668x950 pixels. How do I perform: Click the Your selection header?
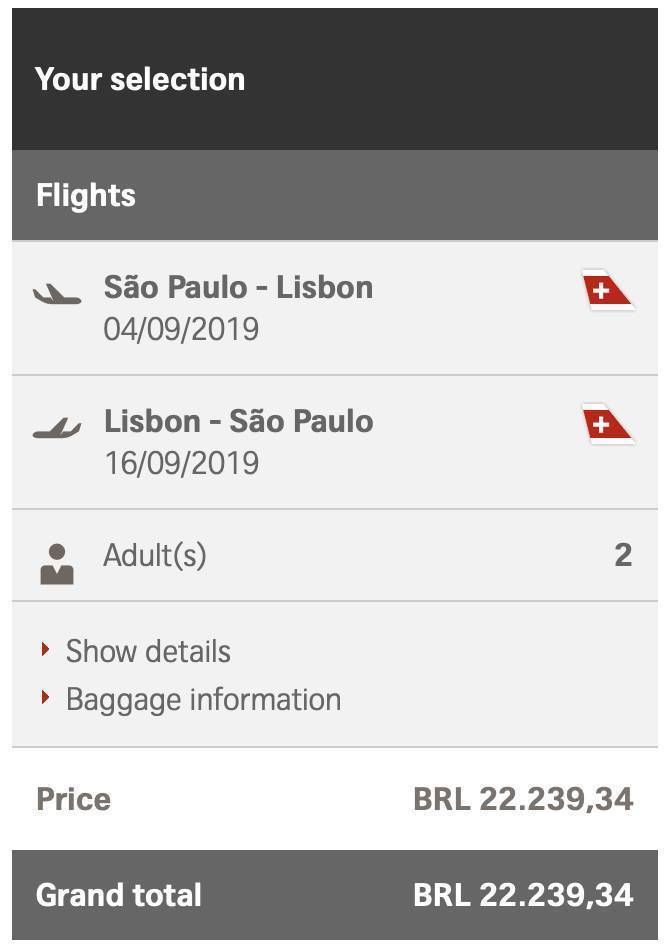(335, 79)
